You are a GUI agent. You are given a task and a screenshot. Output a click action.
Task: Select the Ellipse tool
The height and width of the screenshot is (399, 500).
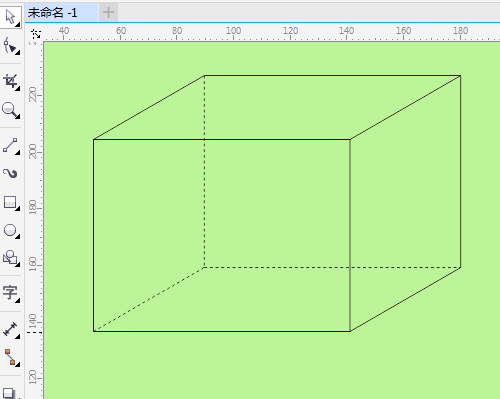[x=10, y=231]
